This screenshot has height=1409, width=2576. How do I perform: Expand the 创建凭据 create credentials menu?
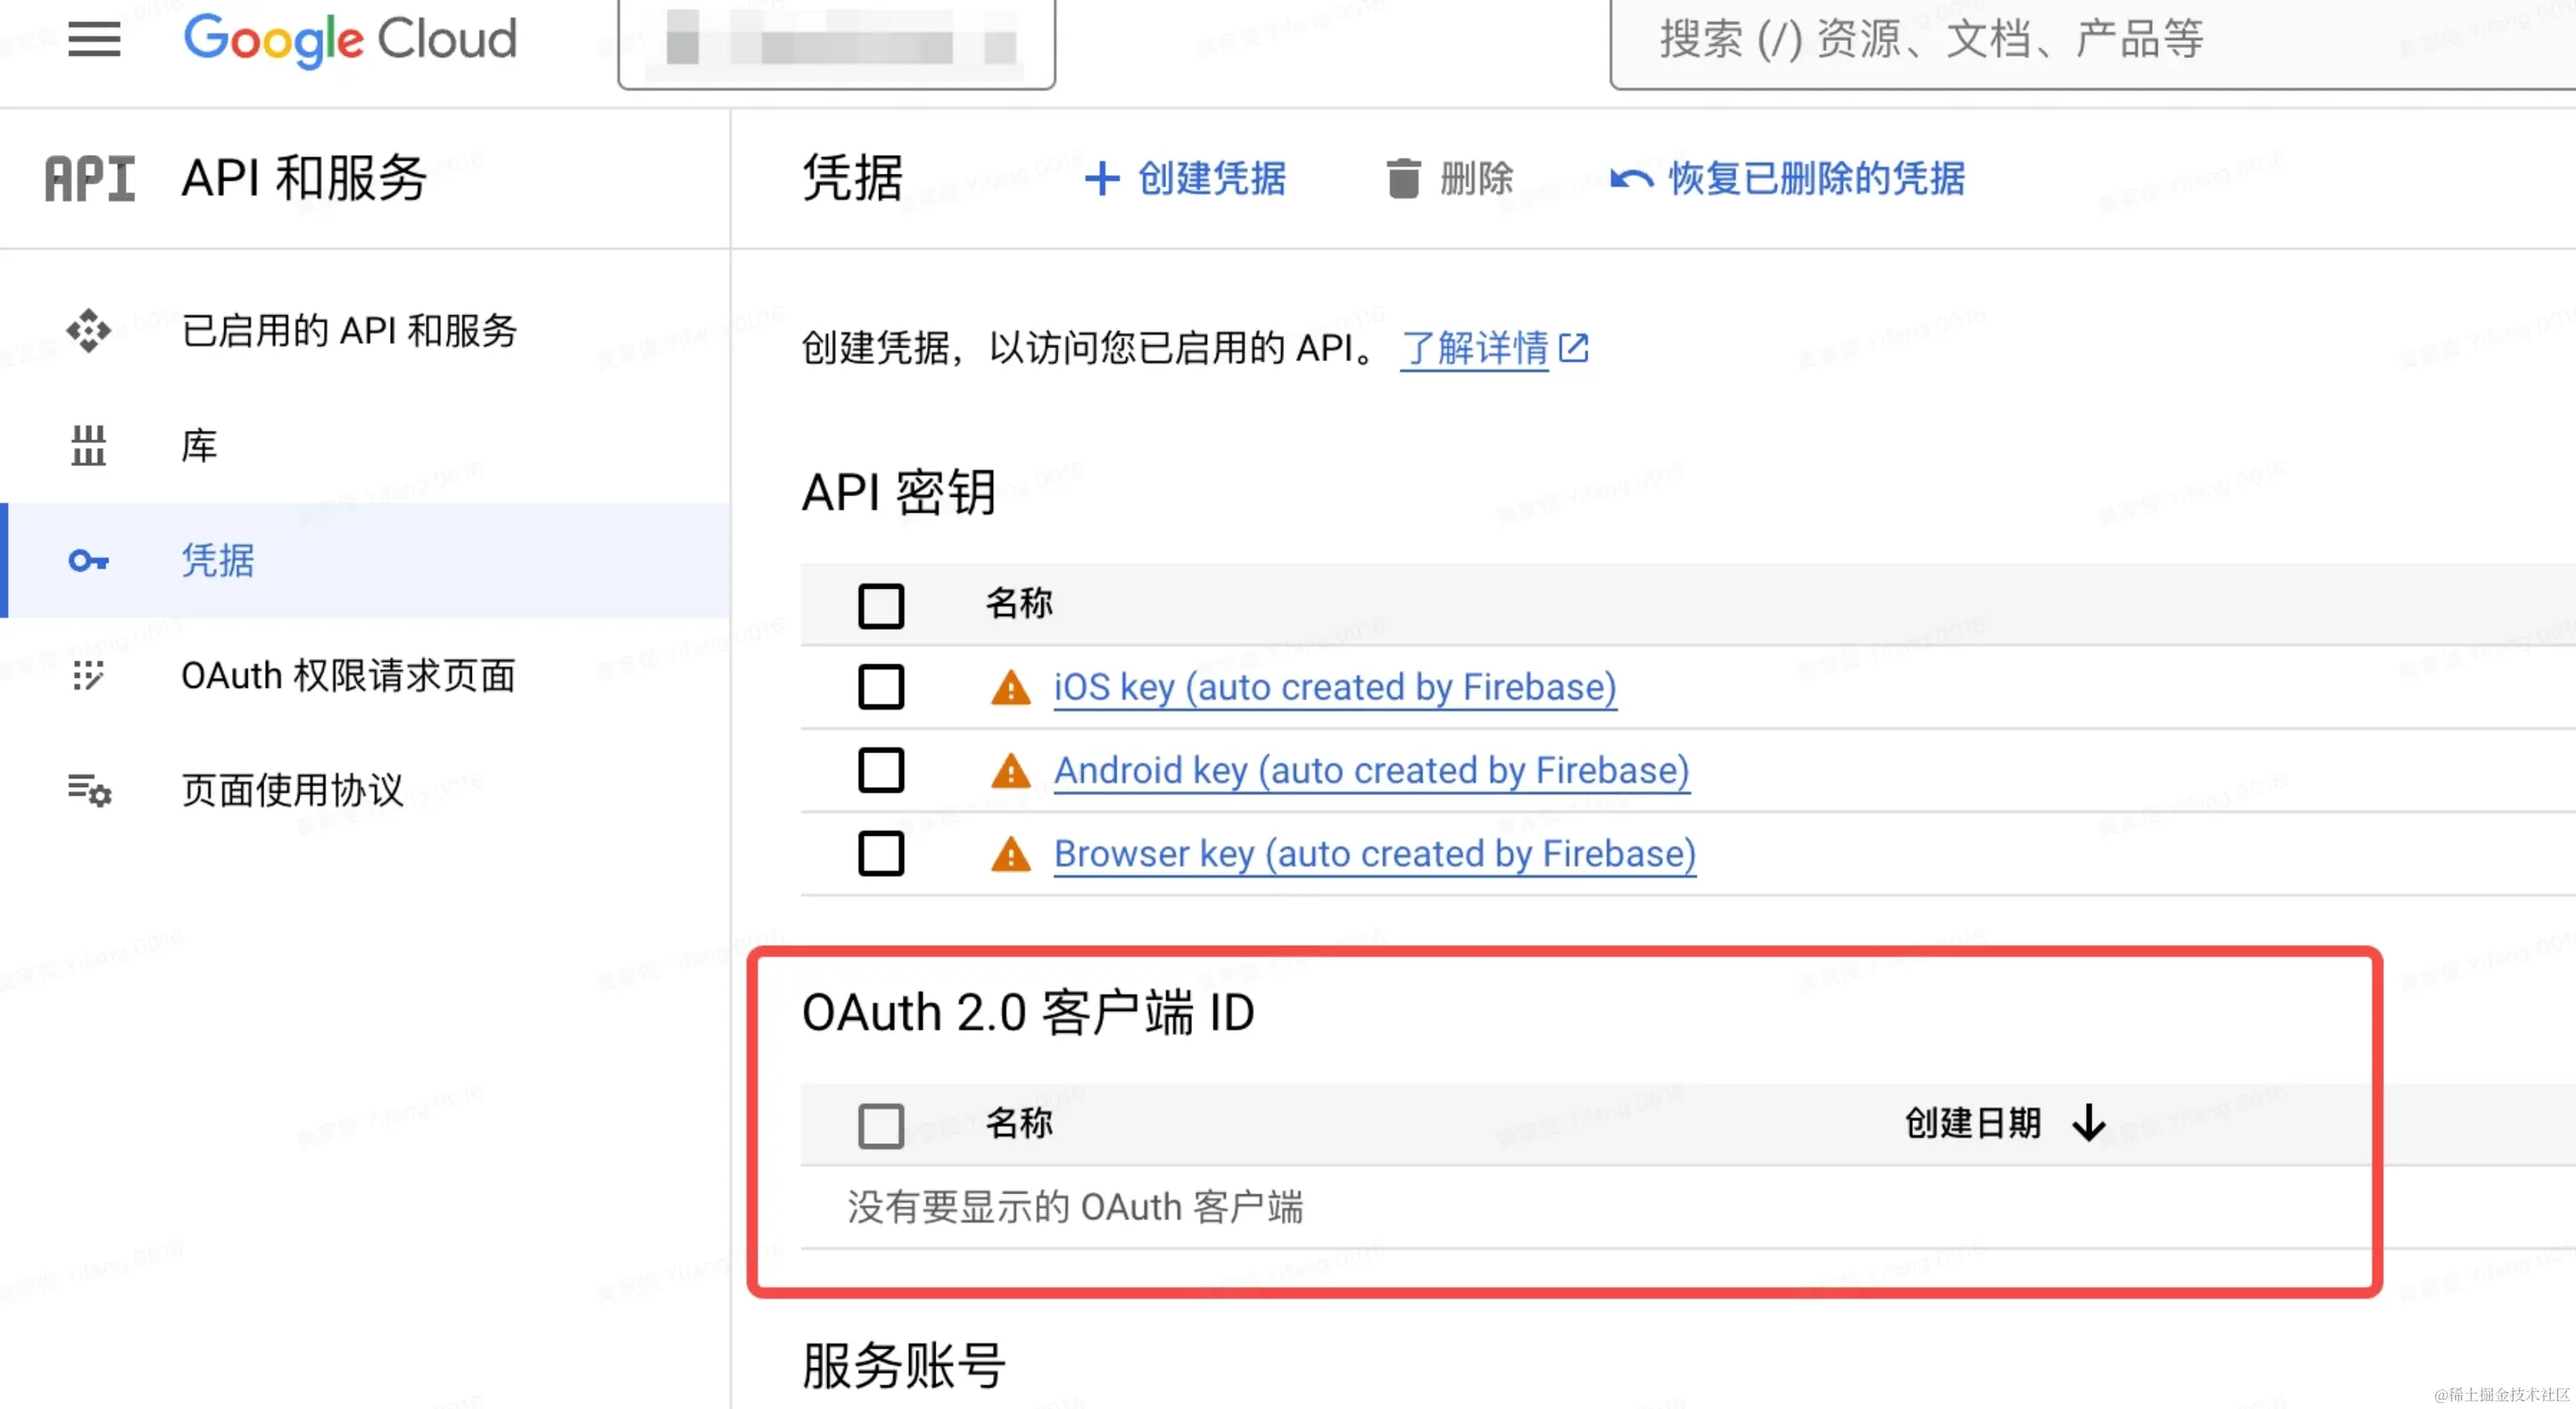point(1186,179)
